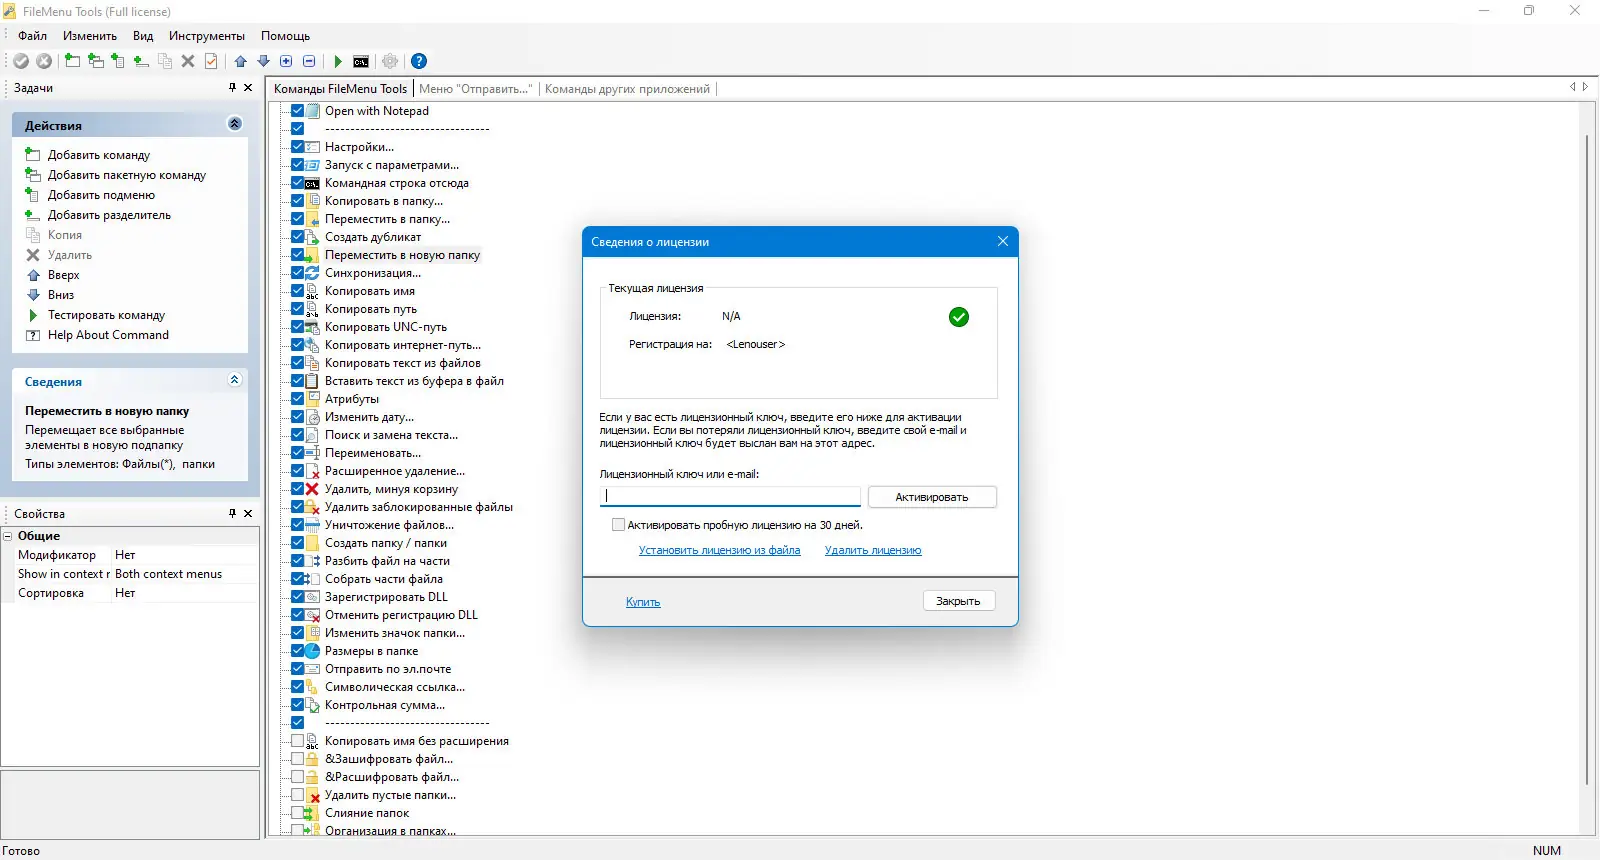Click Add batch command icon in the toolbar

(95, 61)
